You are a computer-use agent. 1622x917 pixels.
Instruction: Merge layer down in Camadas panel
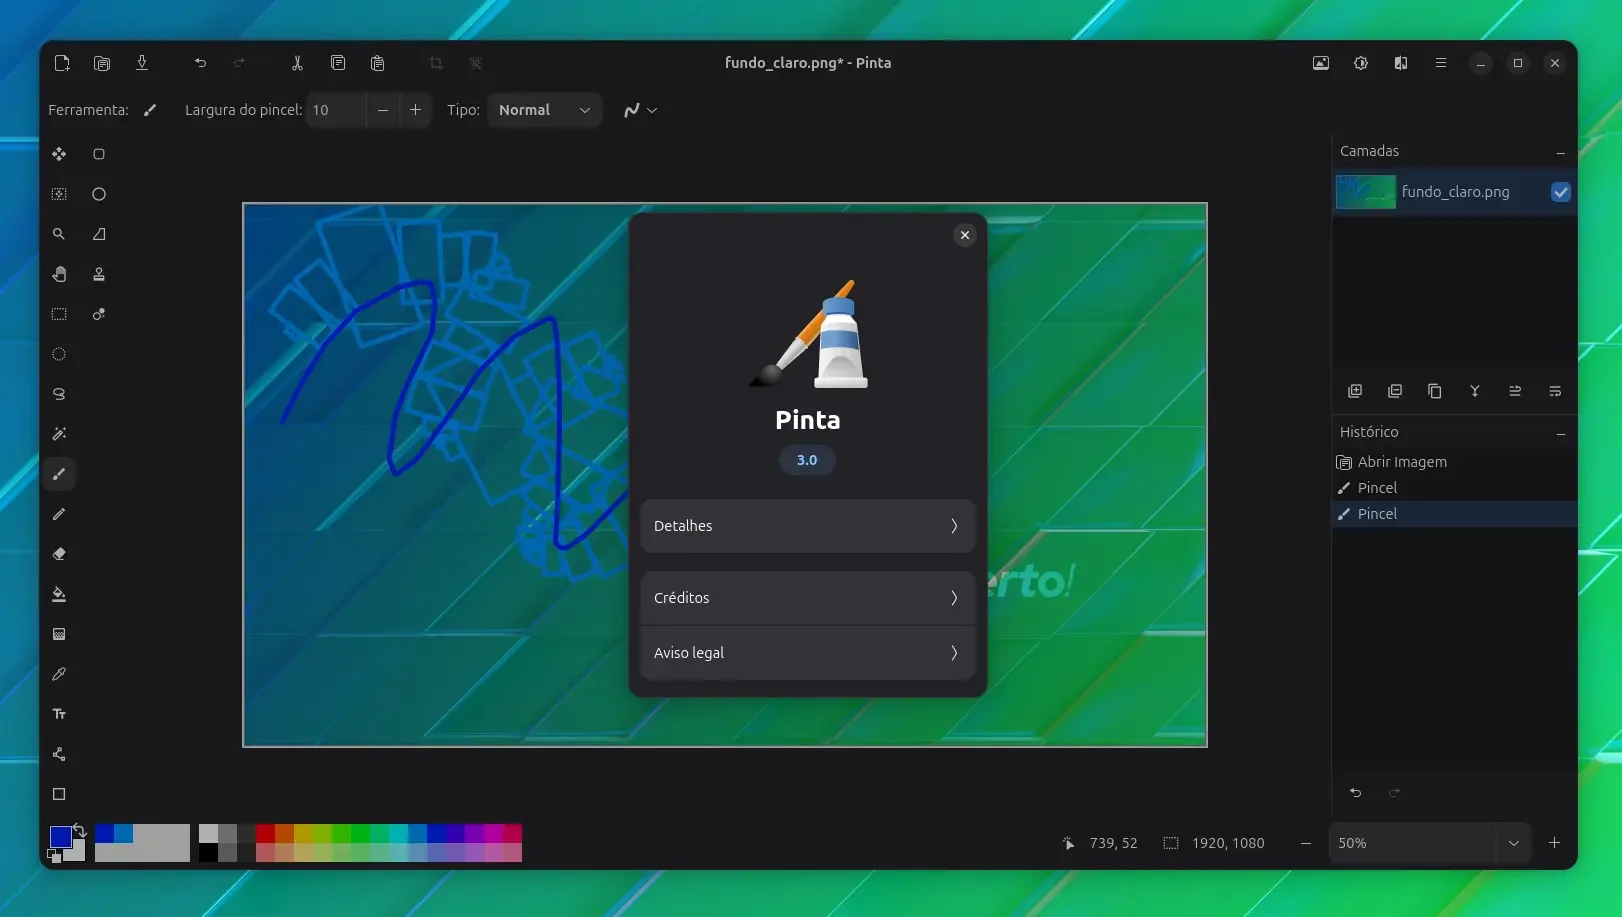pyautogui.click(x=1475, y=391)
